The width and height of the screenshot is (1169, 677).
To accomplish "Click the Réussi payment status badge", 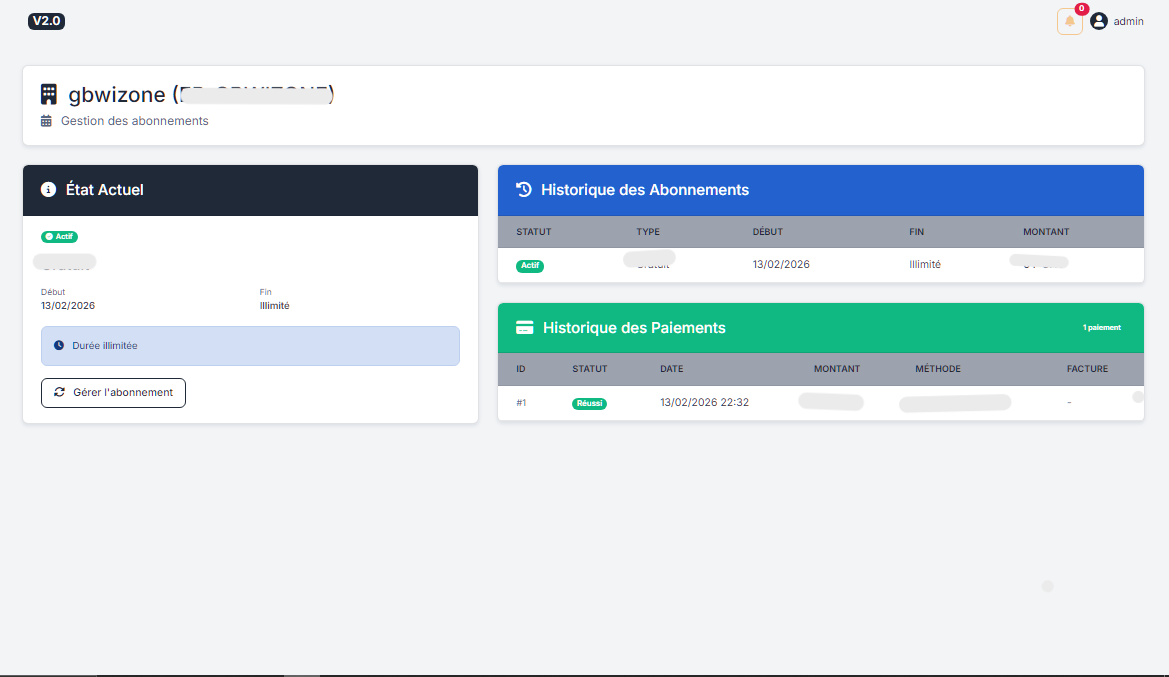I will click(x=589, y=403).
